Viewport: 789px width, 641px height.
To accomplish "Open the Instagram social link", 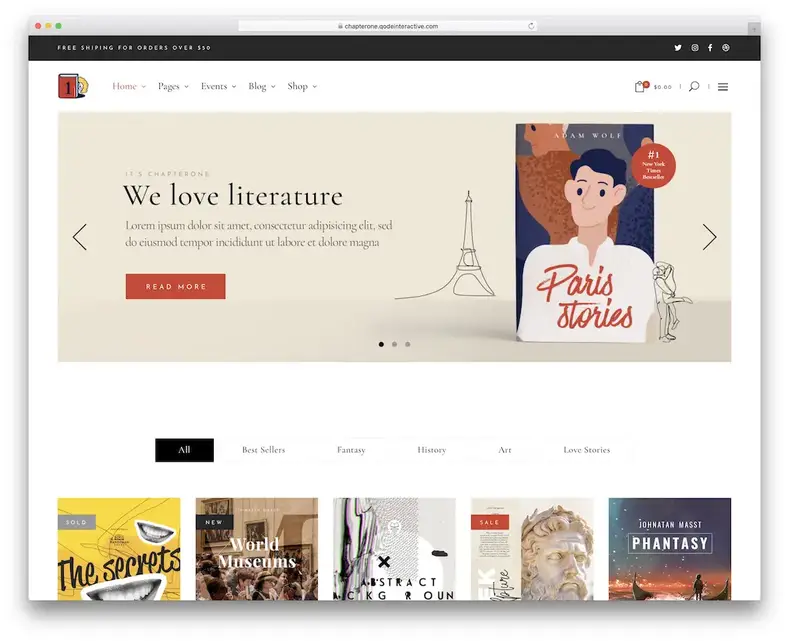I will point(694,48).
